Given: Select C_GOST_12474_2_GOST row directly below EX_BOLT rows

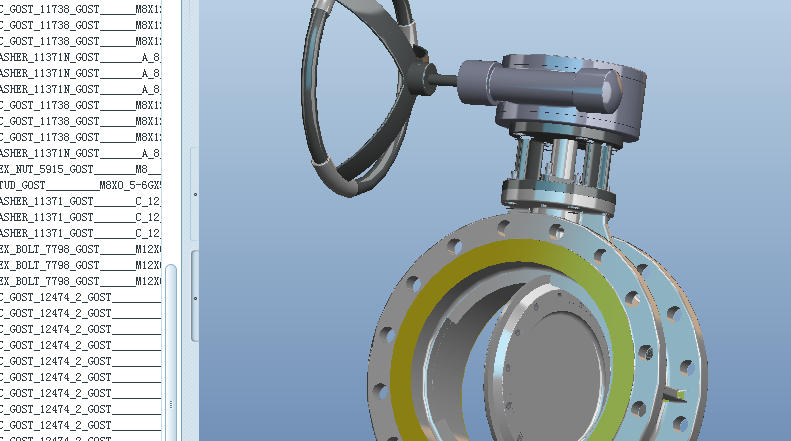Looking at the screenshot, I should [x=80, y=297].
